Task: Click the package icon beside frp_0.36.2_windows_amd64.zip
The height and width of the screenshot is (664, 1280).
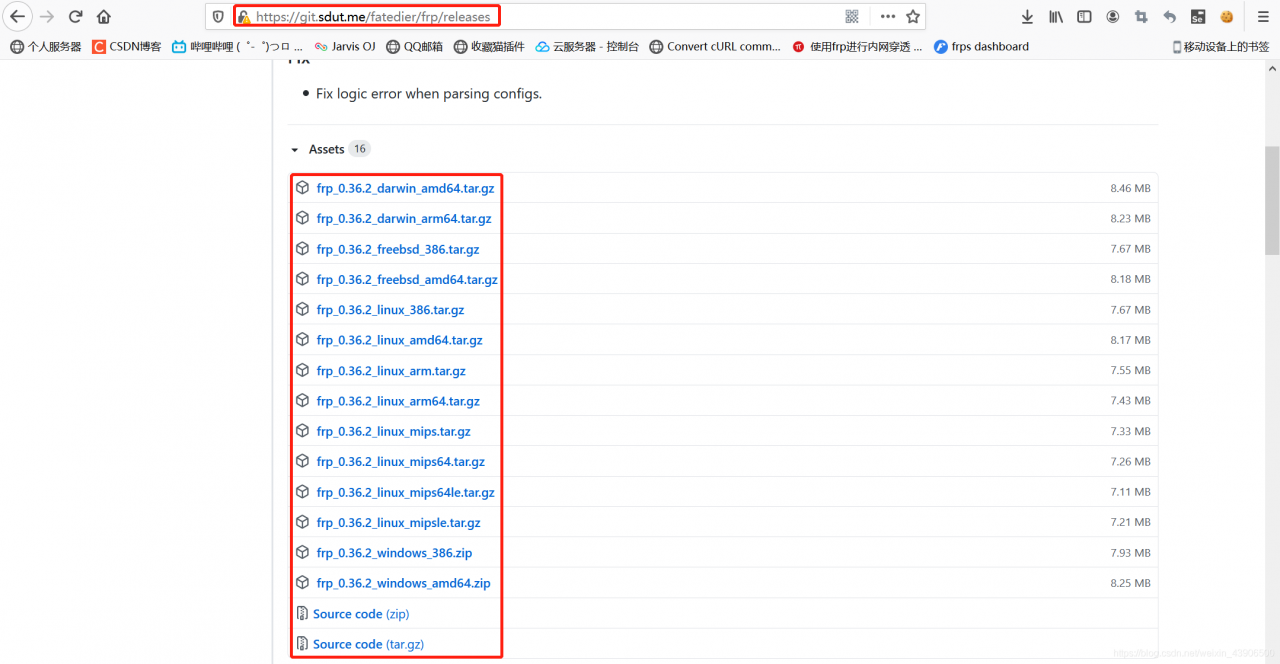Action: [302, 583]
